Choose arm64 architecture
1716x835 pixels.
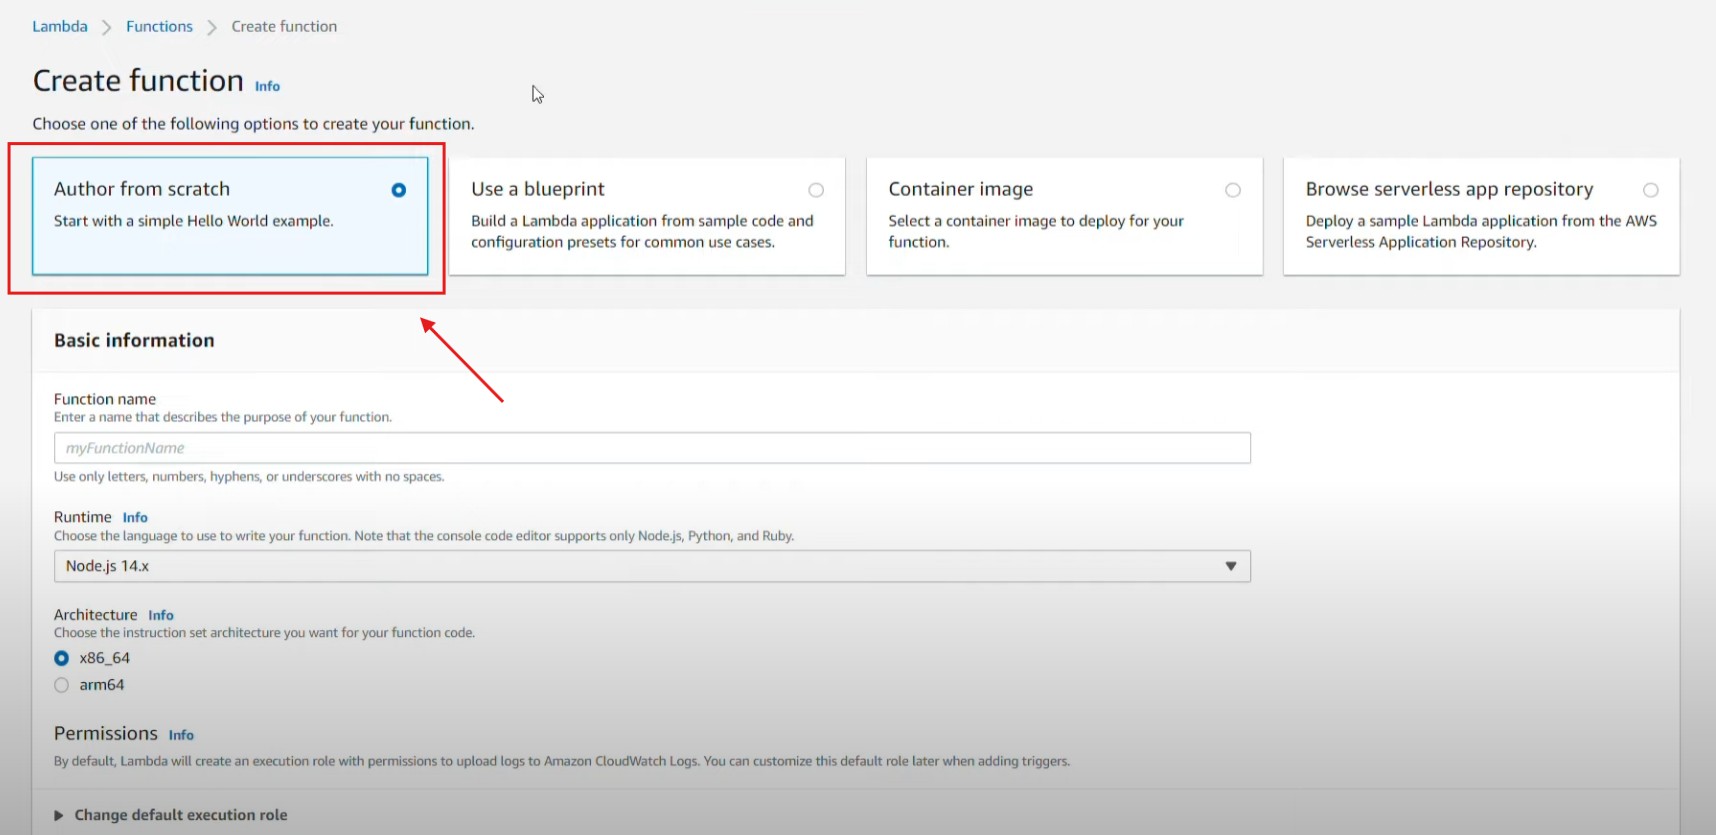click(x=62, y=685)
